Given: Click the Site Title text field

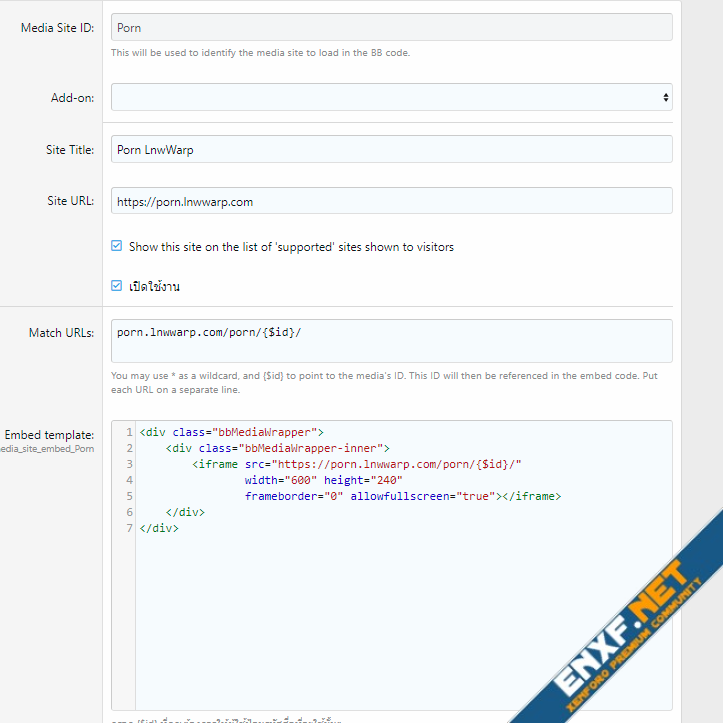Looking at the screenshot, I should click(391, 150).
